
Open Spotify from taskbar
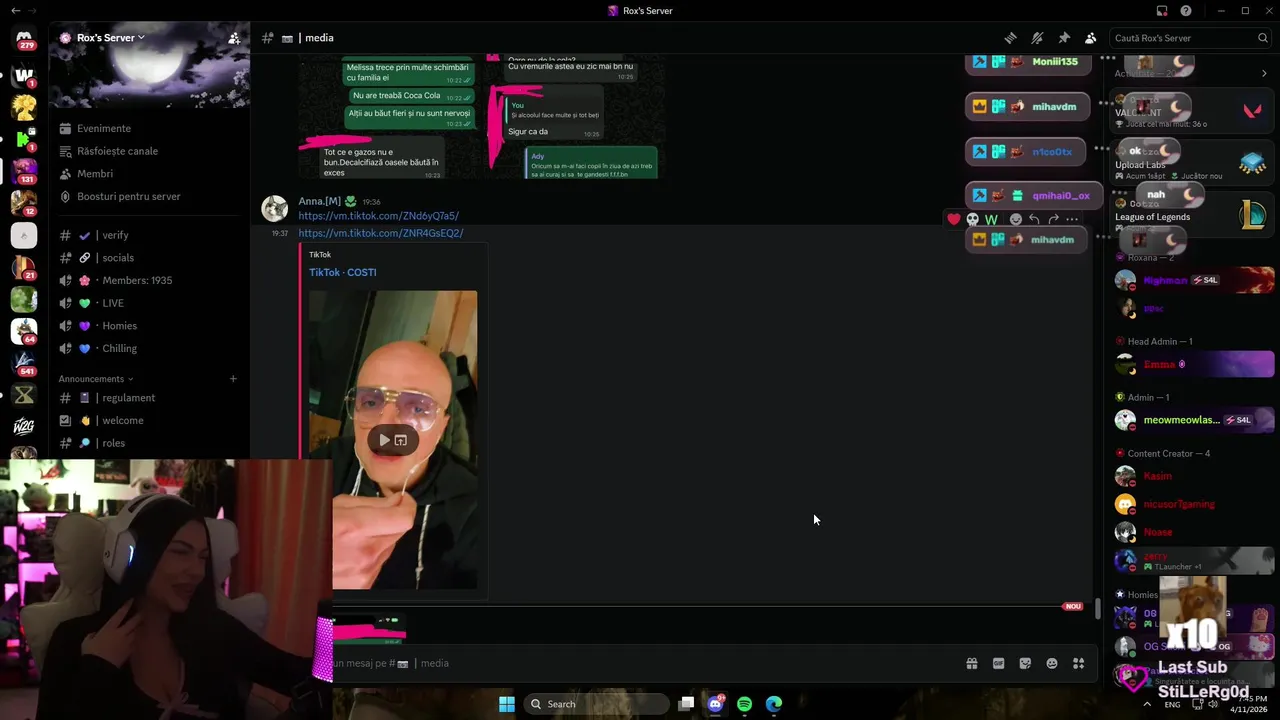[745, 704]
